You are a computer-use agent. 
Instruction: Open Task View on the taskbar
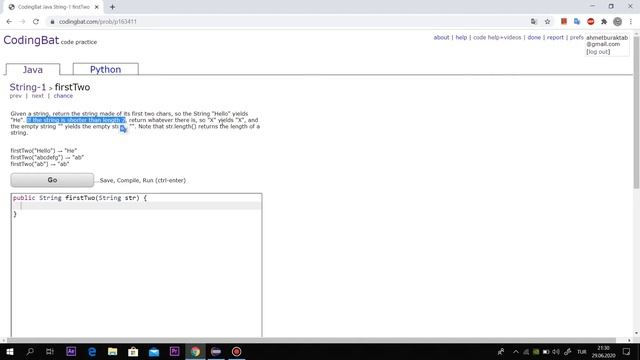50,351
